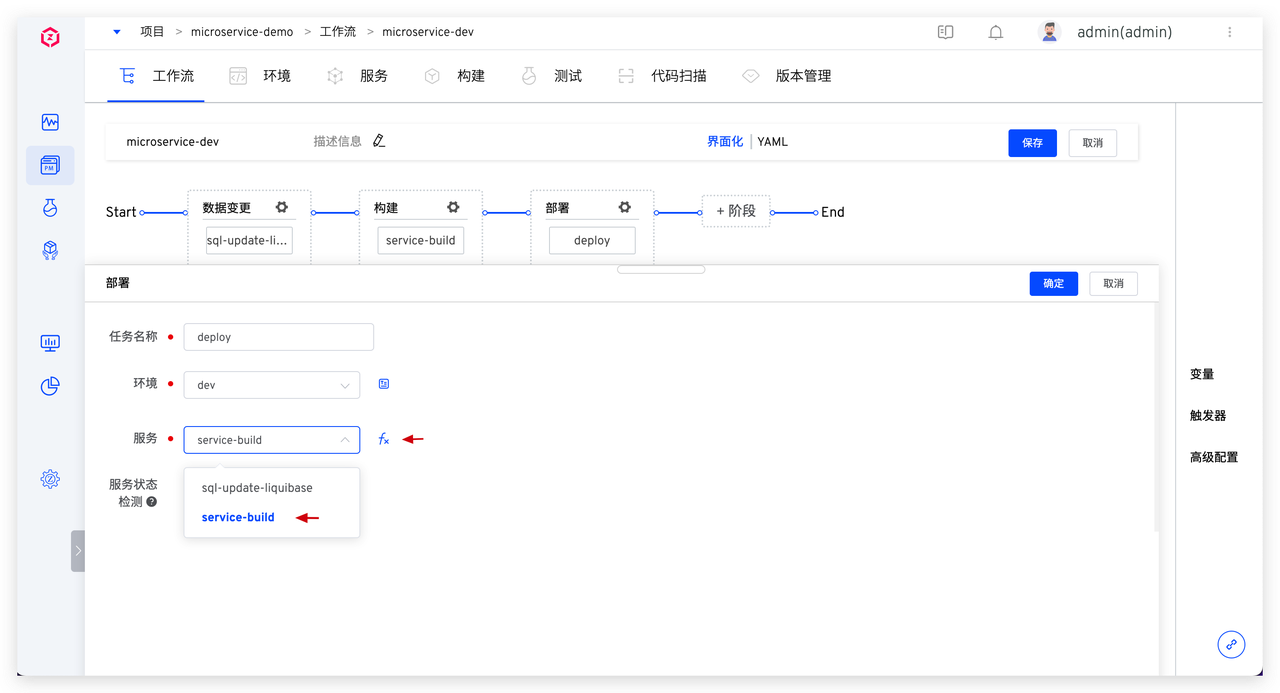Open the system settings gear in sidebar
1280x693 pixels.
50,479
